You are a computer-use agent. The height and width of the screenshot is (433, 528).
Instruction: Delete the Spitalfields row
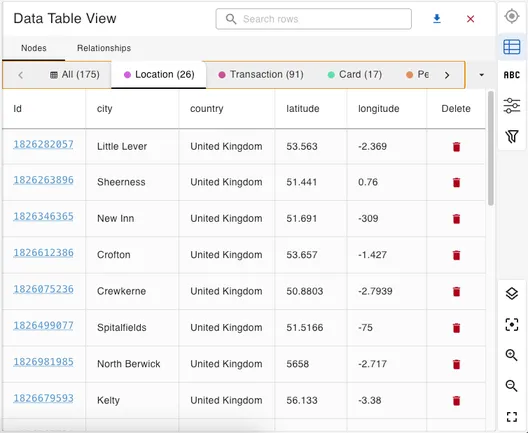(456, 328)
